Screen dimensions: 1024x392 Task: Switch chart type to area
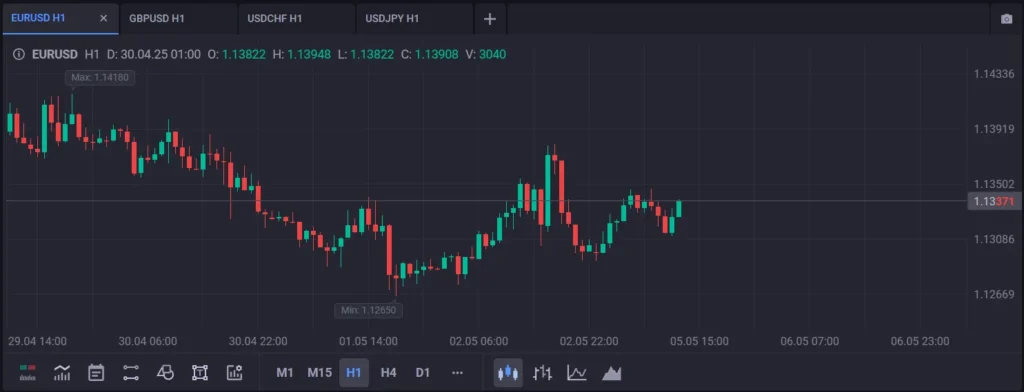point(612,373)
